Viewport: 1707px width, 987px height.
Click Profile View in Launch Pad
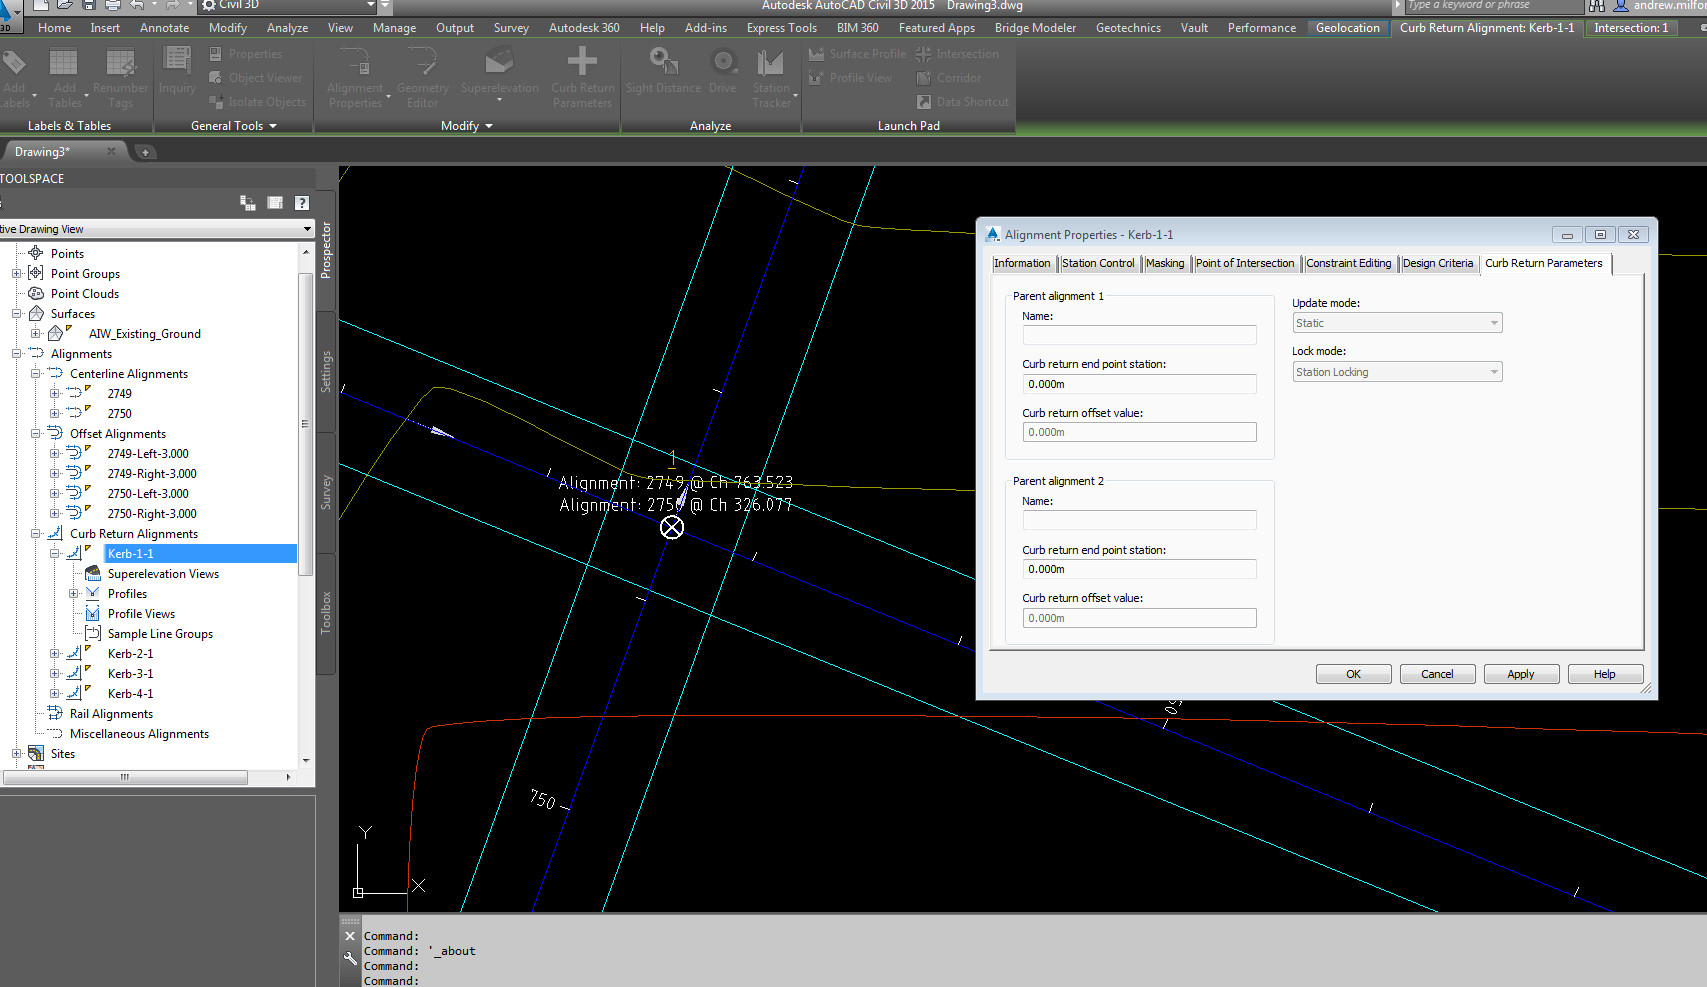[x=850, y=78]
